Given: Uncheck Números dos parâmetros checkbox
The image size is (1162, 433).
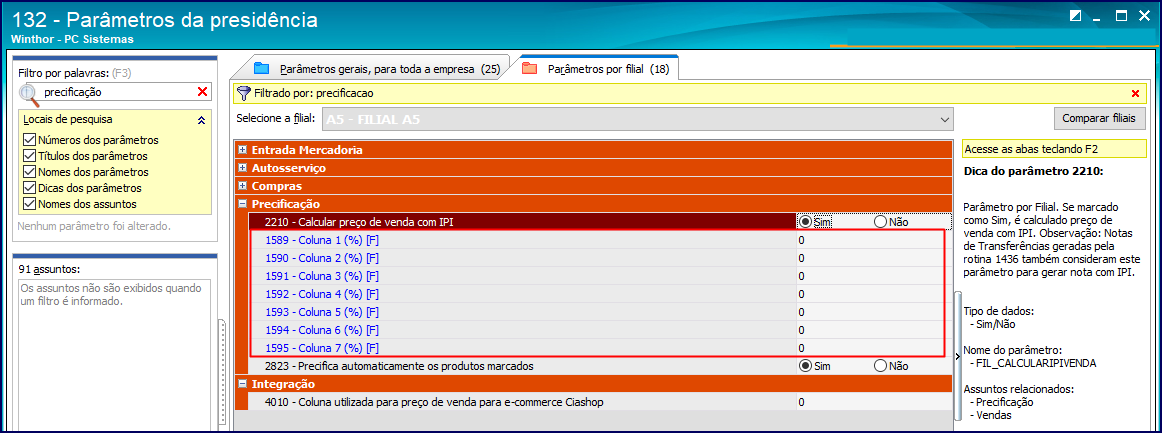Looking at the screenshot, I should coord(30,139).
